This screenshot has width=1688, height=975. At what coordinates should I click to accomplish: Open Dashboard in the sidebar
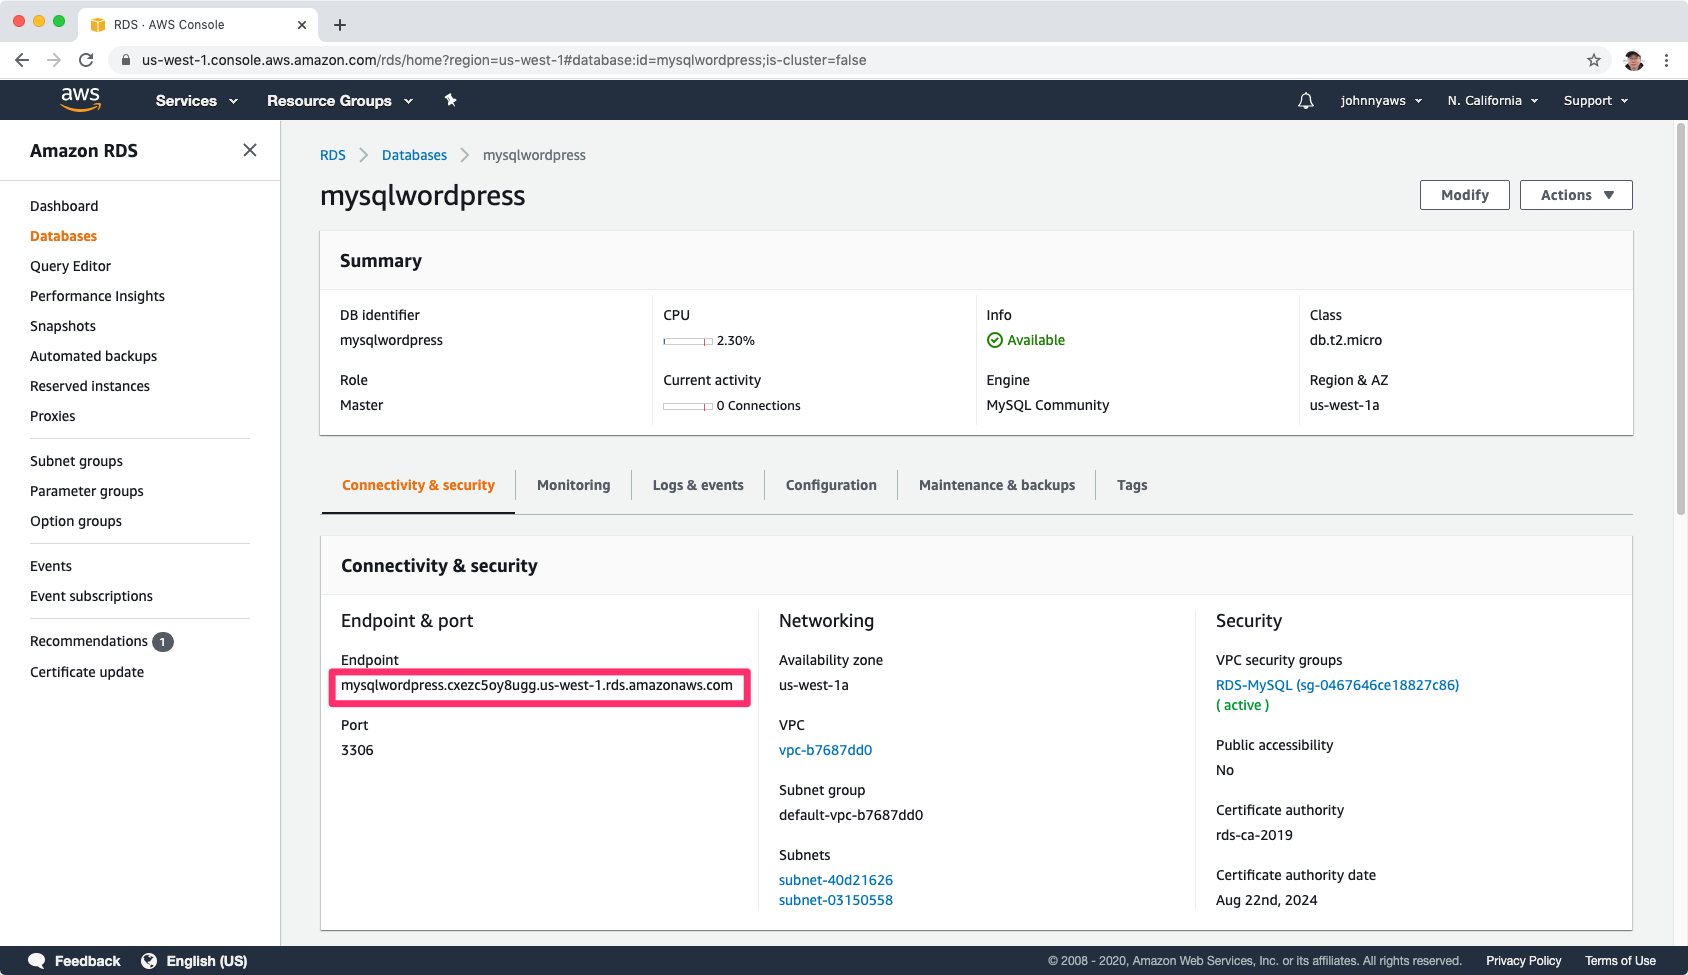pyautogui.click(x=64, y=206)
